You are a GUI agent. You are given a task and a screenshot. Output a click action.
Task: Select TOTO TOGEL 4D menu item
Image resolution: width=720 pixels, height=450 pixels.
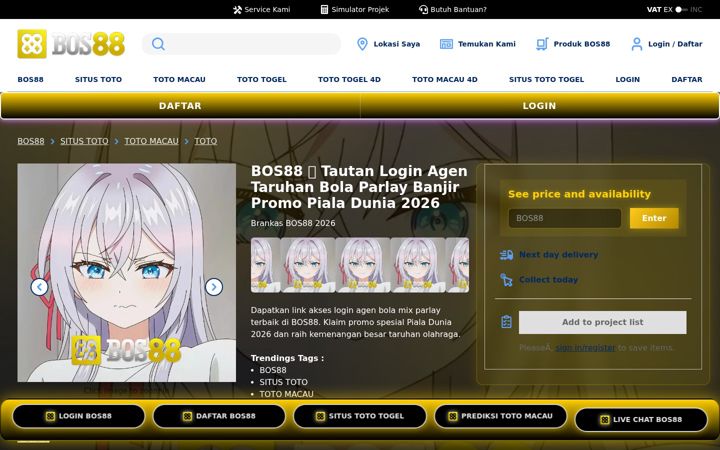click(349, 79)
